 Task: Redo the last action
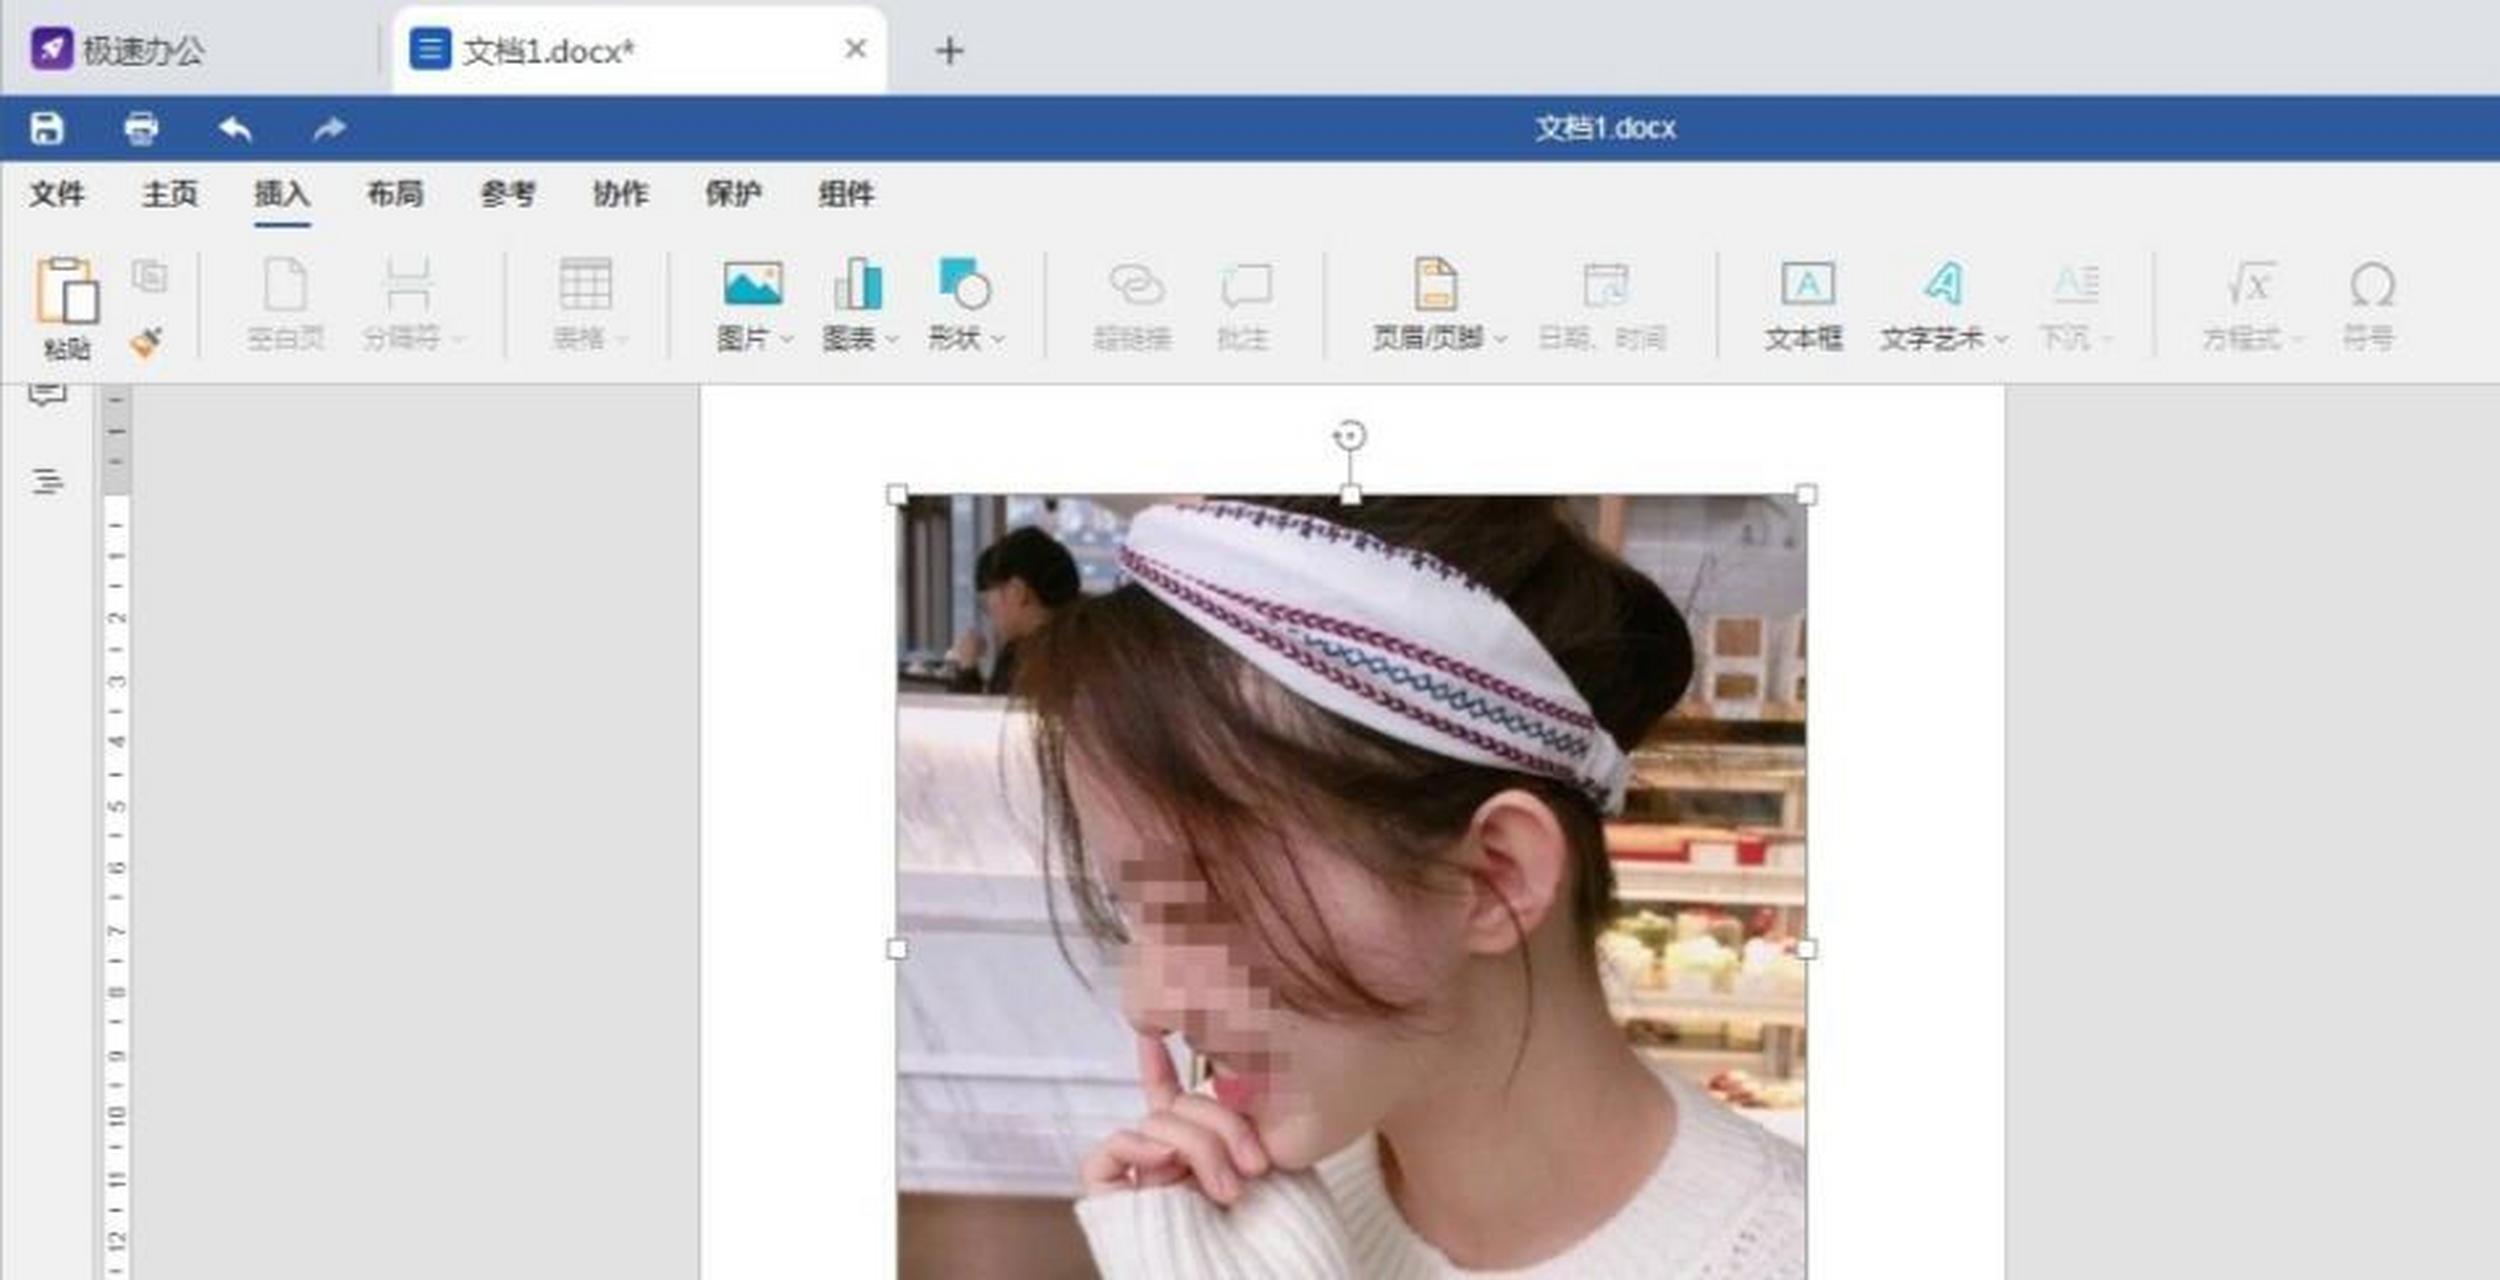click(x=327, y=128)
